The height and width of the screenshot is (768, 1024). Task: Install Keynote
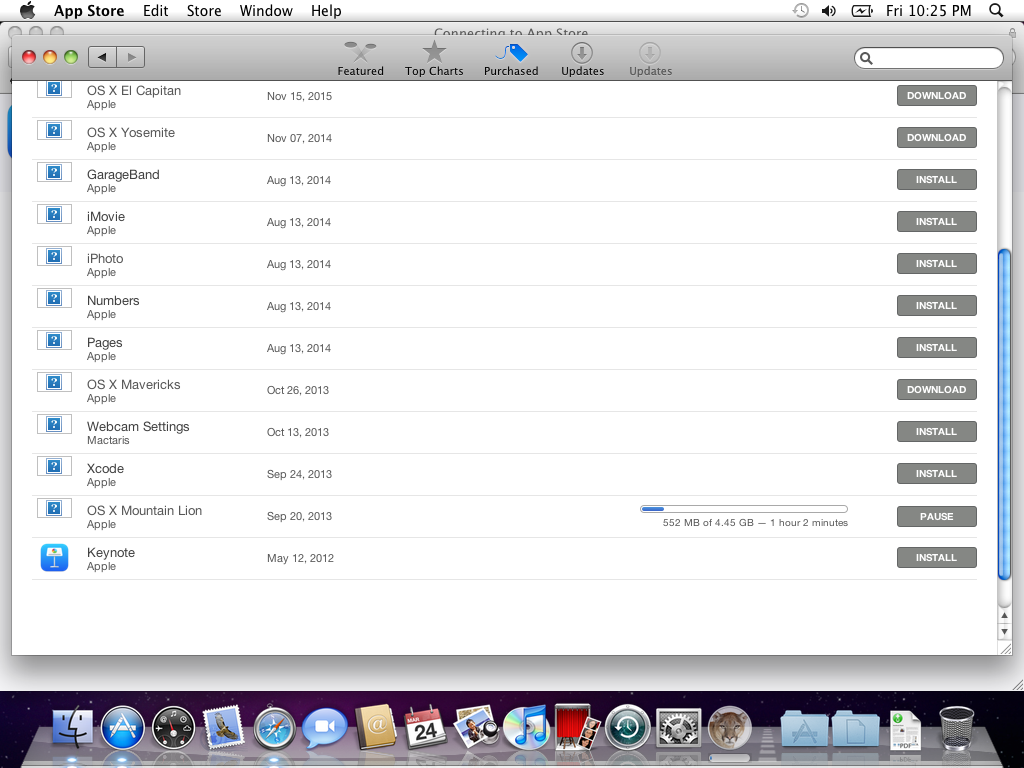pyautogui.click(x=936, y=558)
